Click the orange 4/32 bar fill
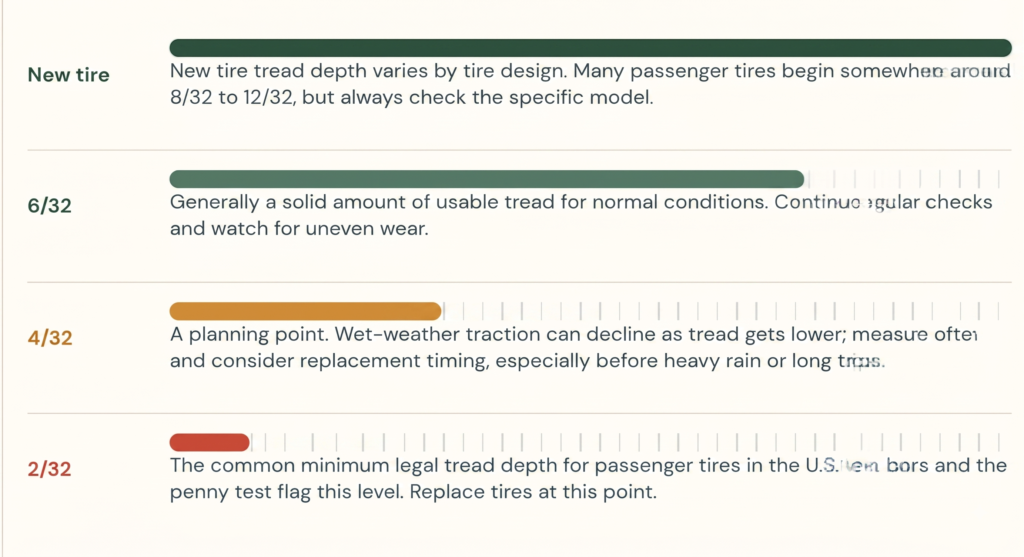The height and width of the screenshot is (557, 1024). click(x=306, y=311)
